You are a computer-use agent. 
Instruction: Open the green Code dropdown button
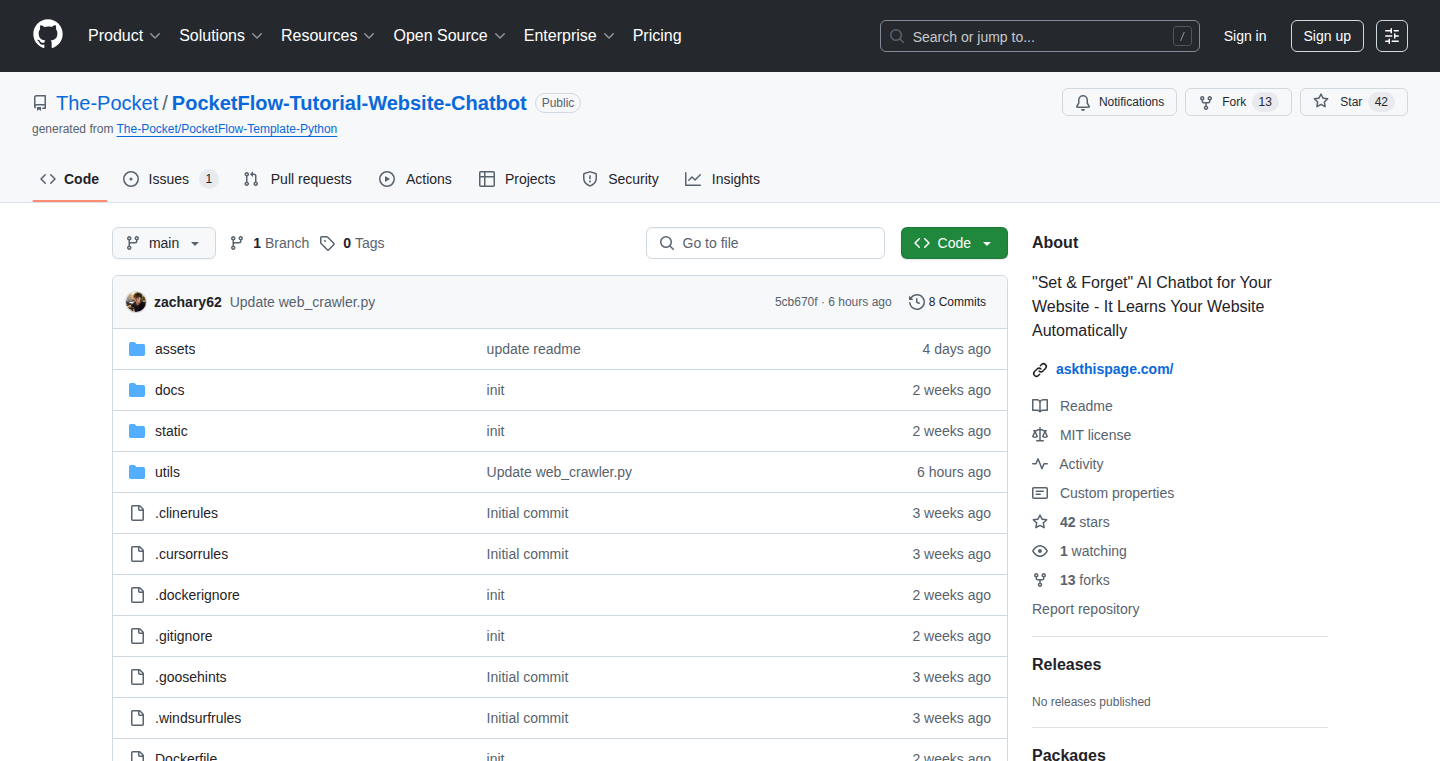954,243
